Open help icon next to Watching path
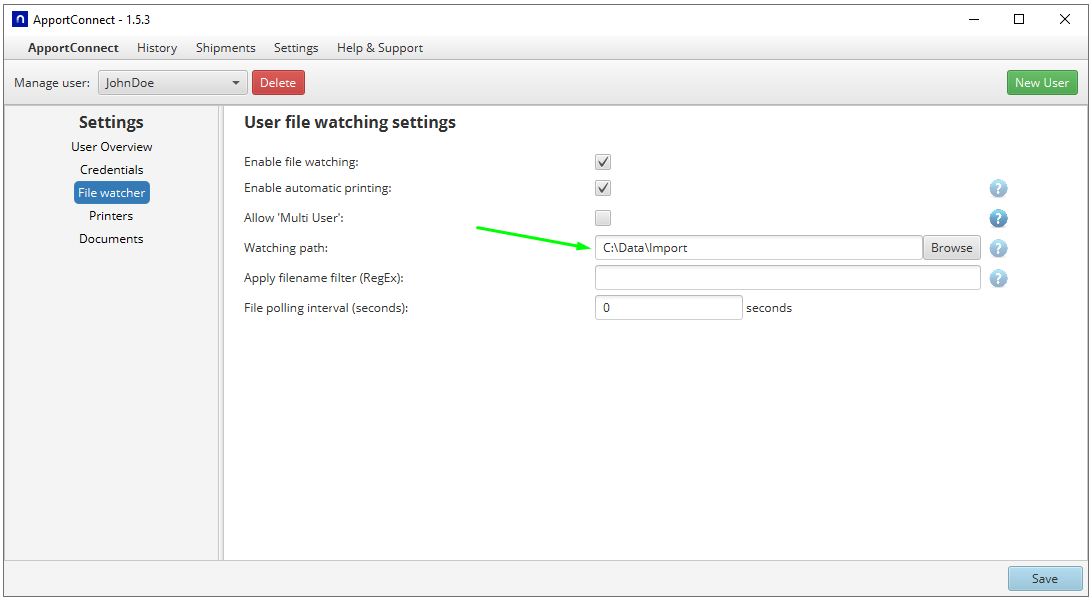The width and height of the screenshot is (1092, 600). (998, 248)
